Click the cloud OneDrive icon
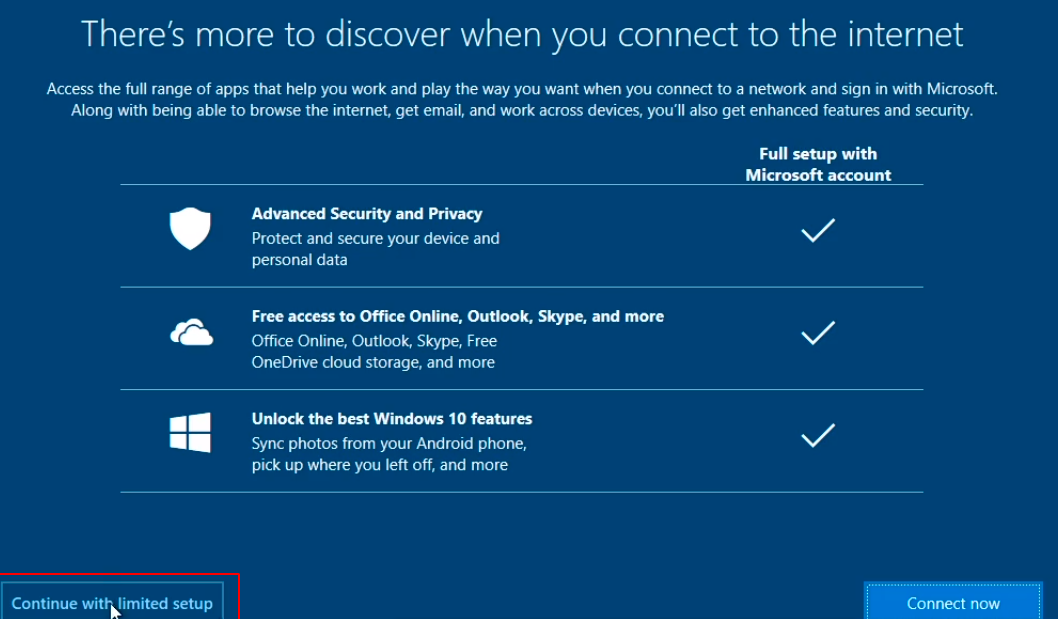The image size is (1058, 619). point(192,332)
